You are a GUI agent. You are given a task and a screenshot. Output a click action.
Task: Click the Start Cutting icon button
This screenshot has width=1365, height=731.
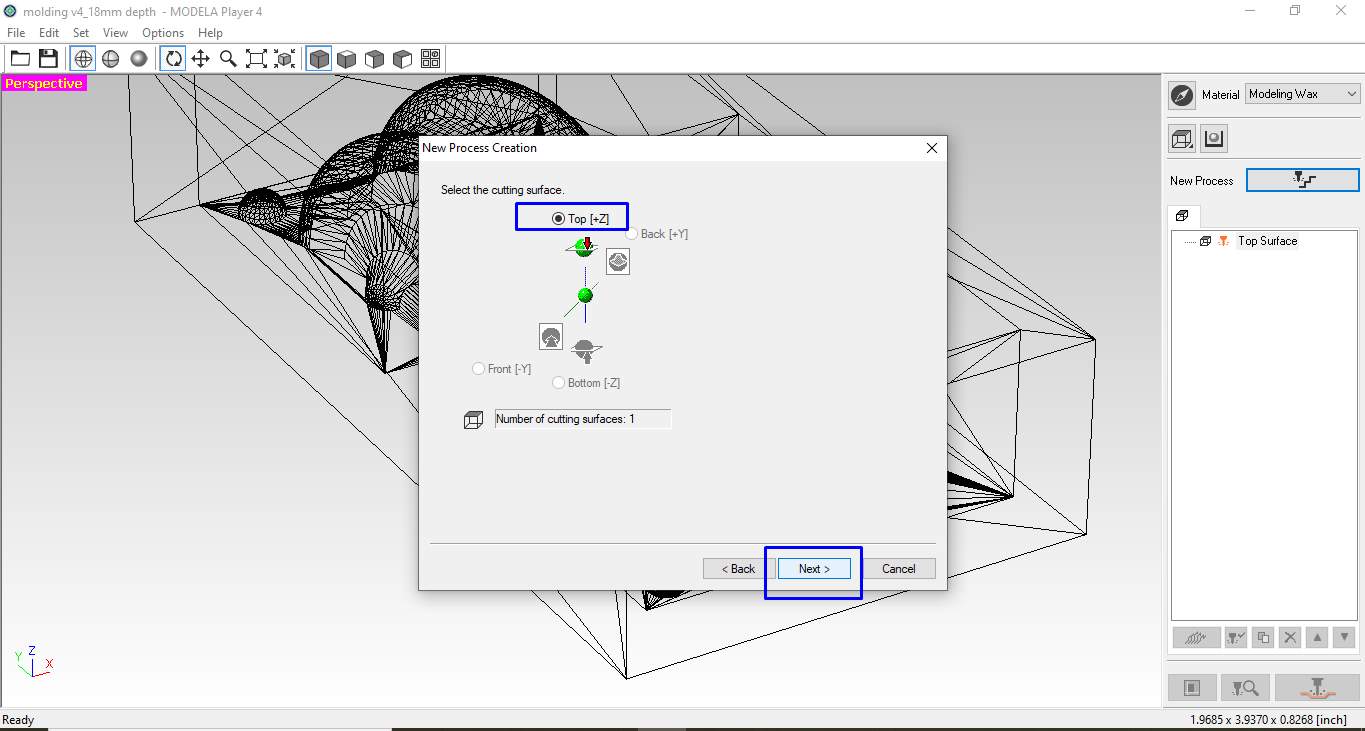[1317, 687]
